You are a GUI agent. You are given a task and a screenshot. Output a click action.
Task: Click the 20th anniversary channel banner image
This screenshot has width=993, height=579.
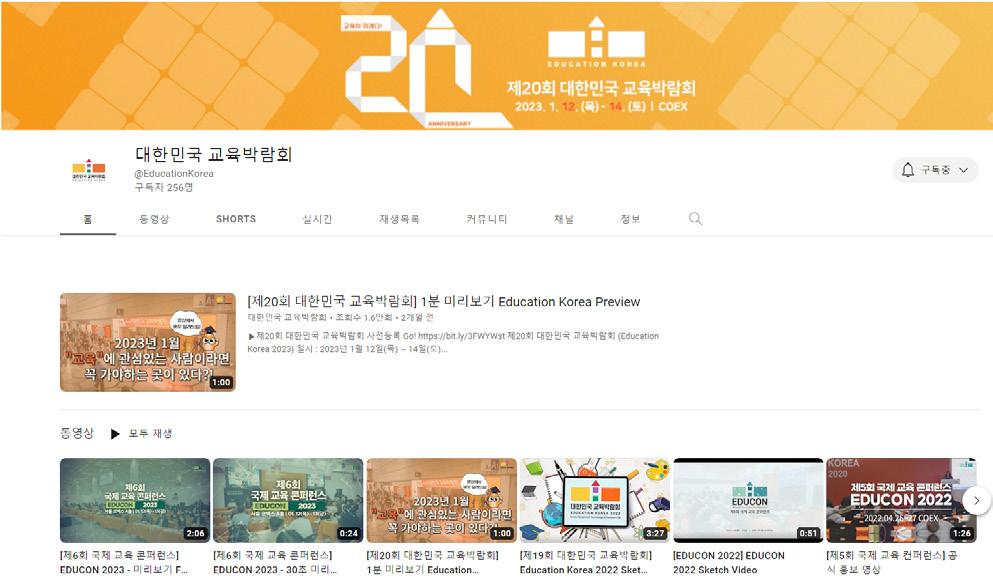point(496,65)
